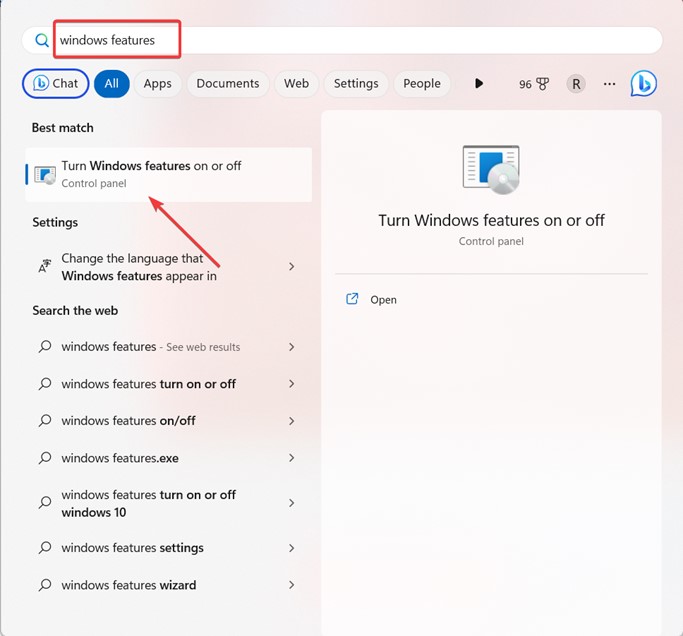Click the search box containing windows features
The height and width of the screenshot is (636, 683).
(342, 41)
